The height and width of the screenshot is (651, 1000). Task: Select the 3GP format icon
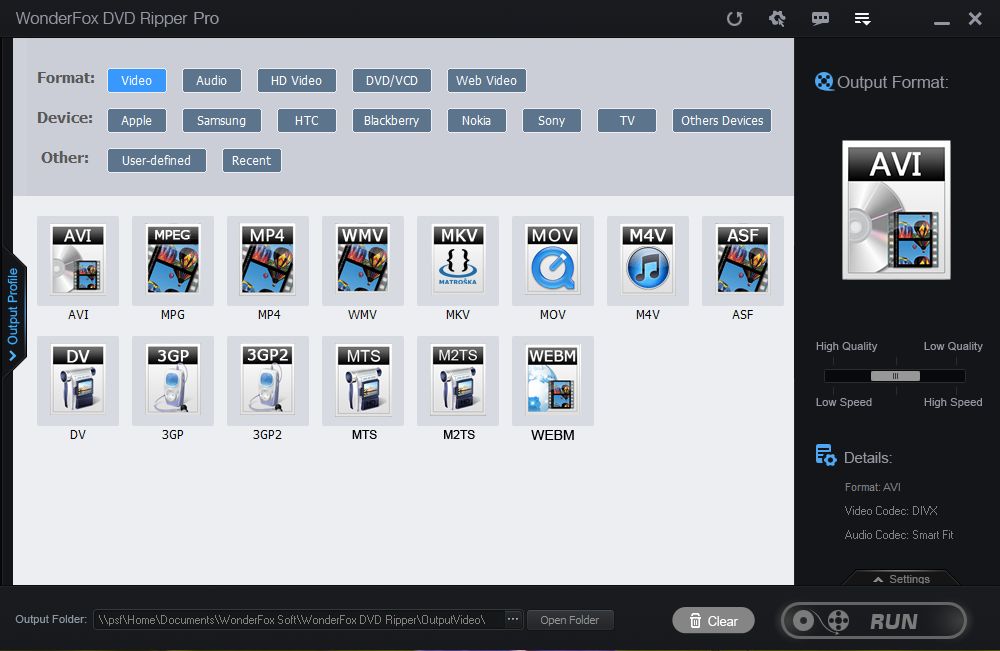pos(173,381)
